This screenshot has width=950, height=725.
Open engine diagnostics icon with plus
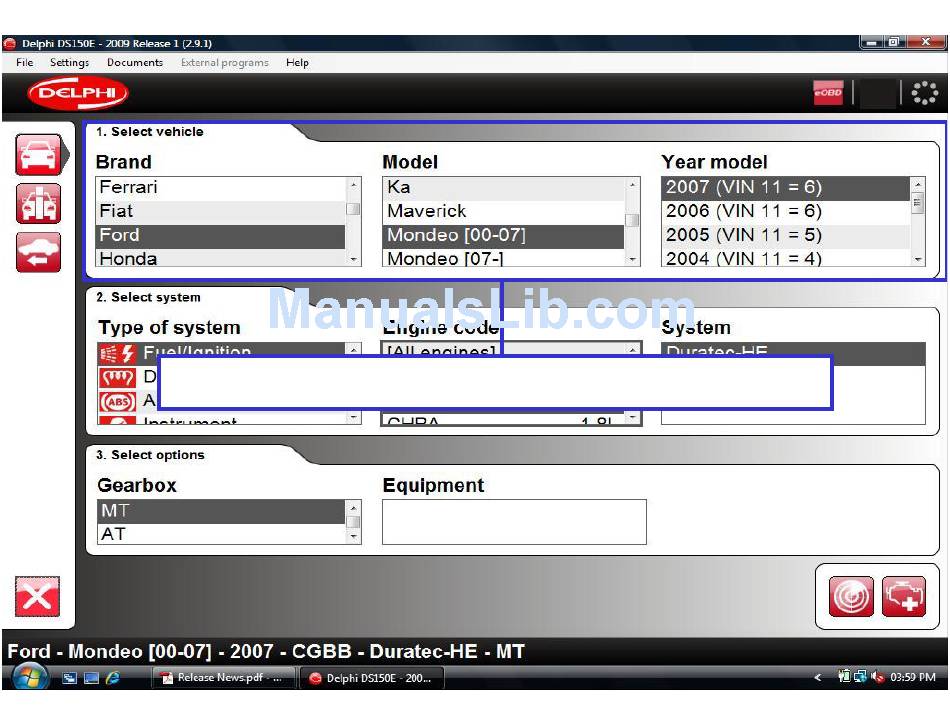pos(904,597)
